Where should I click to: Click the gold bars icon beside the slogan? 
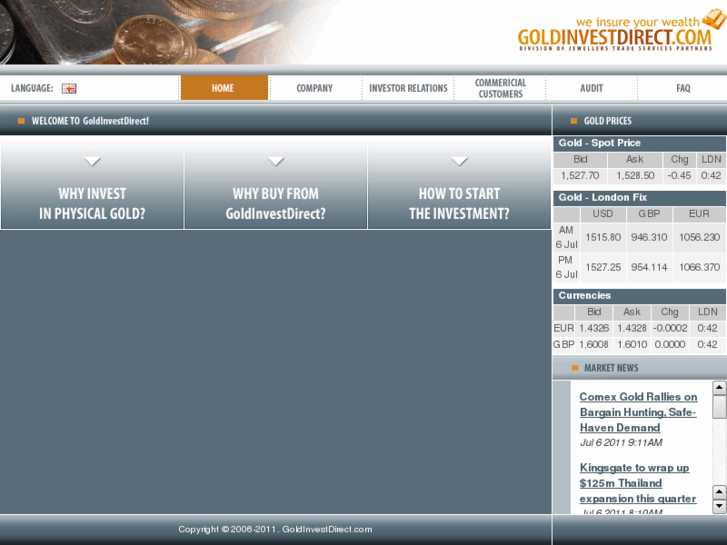[x=714, y=19]
